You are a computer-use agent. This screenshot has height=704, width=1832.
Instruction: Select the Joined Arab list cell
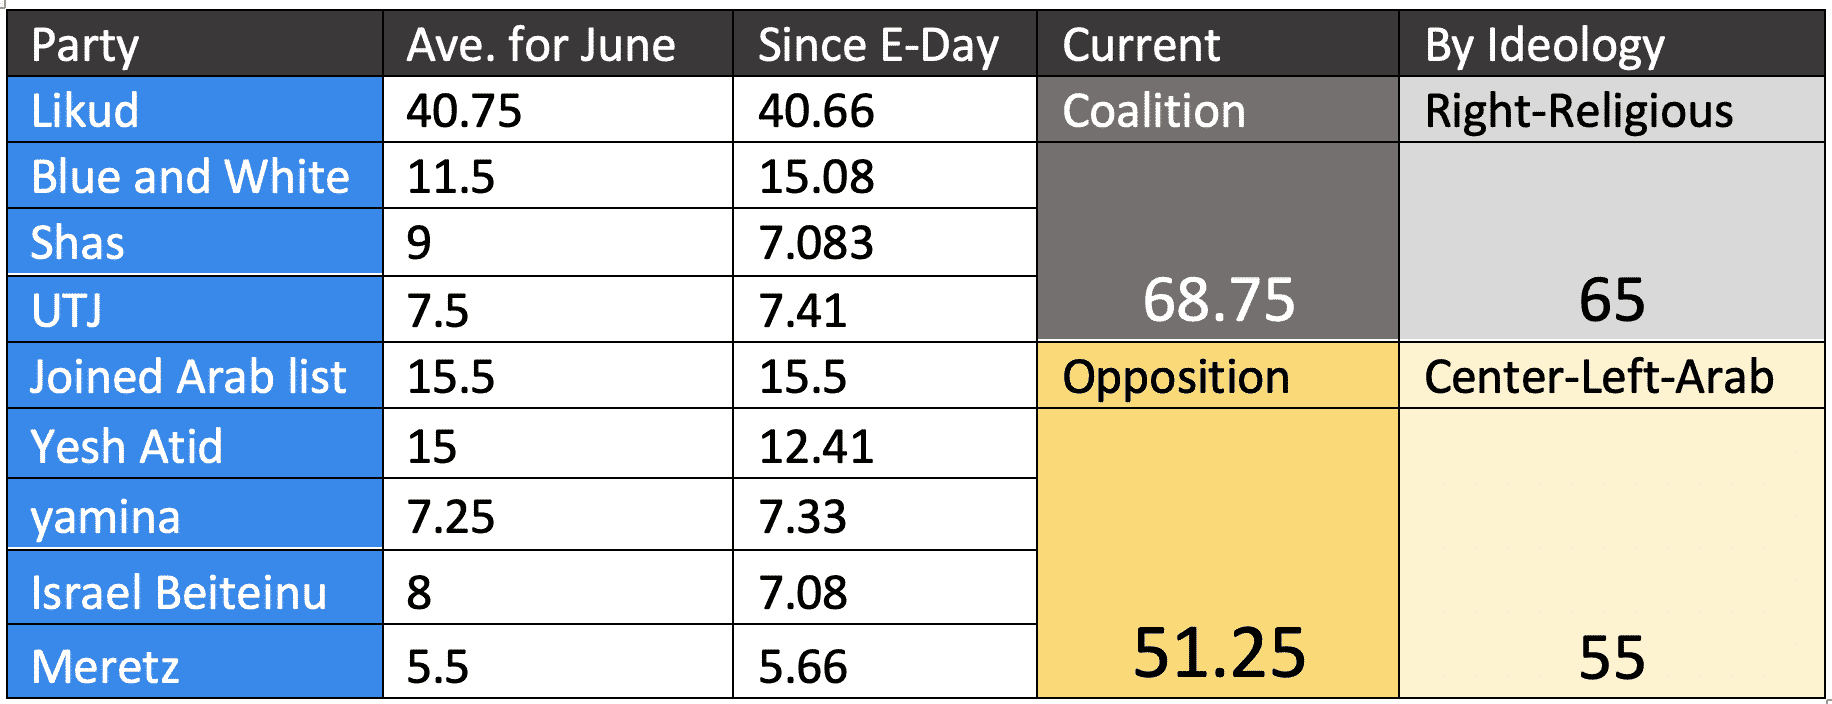pyautogui.click(x=194, y=376)
